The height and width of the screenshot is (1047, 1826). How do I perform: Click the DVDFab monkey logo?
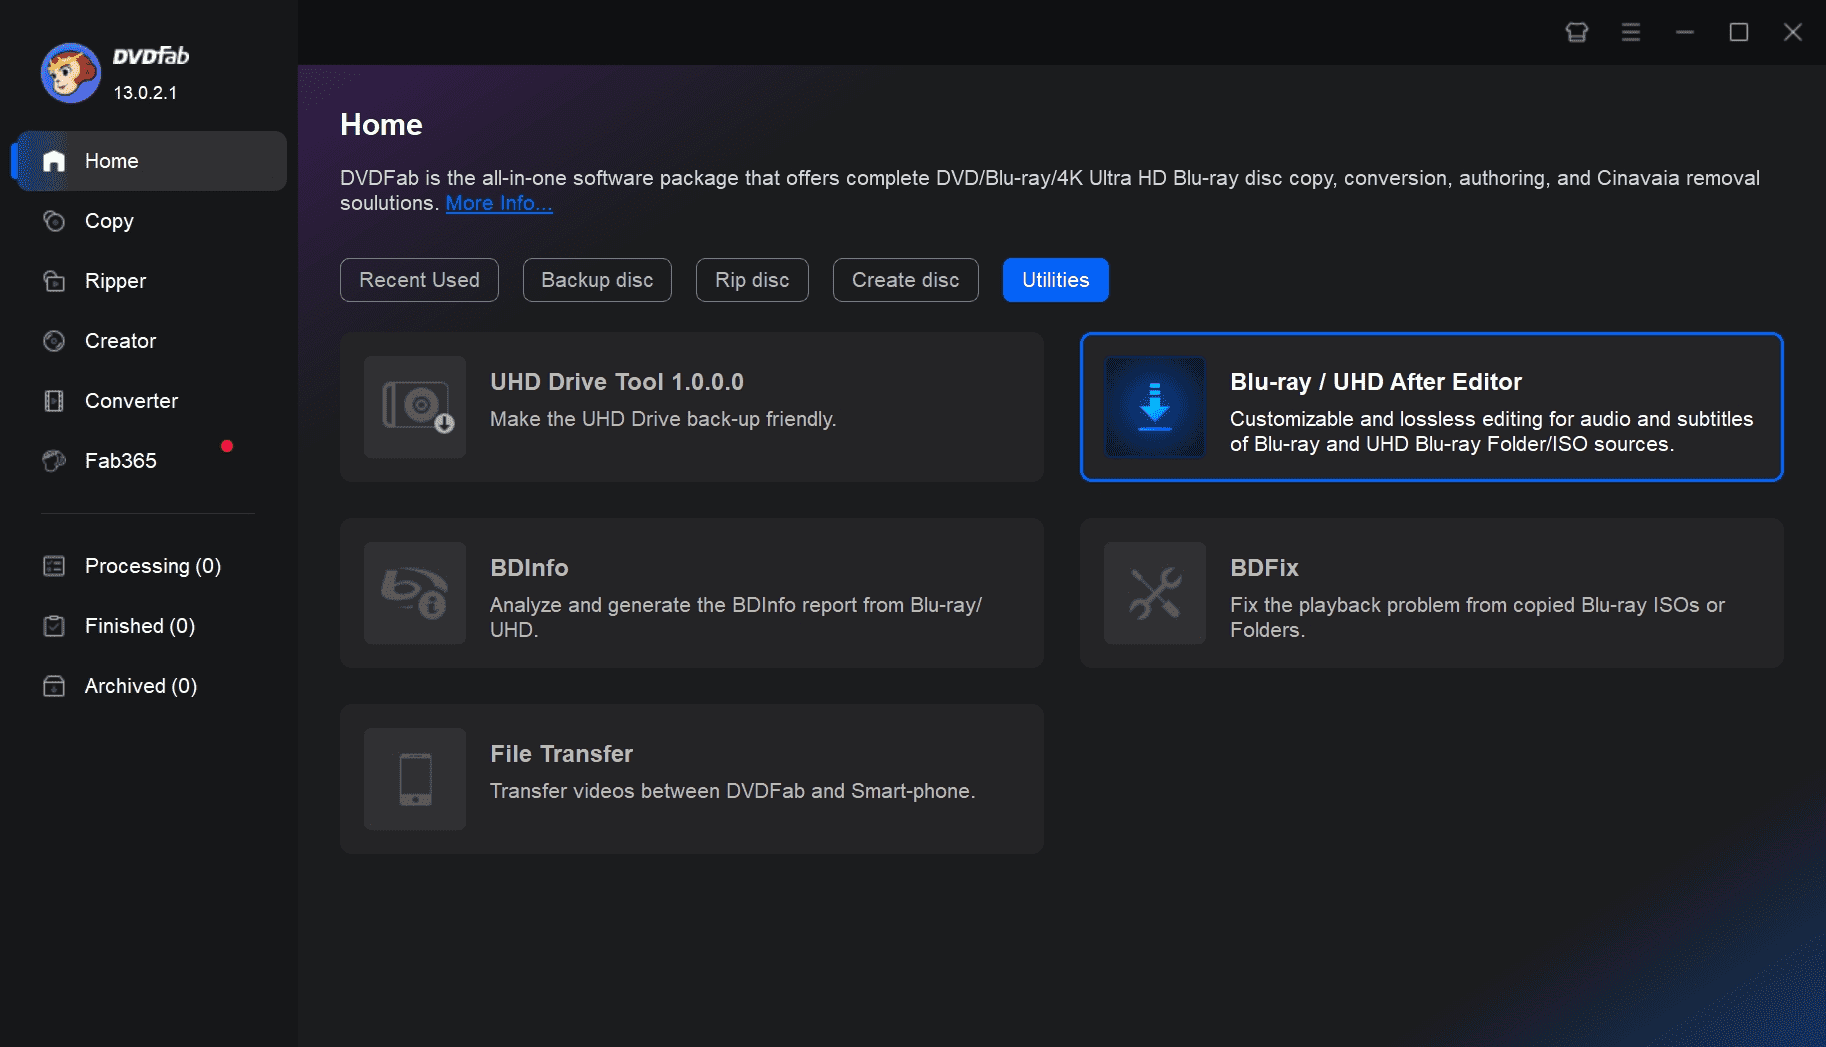[x=70, y=73]
